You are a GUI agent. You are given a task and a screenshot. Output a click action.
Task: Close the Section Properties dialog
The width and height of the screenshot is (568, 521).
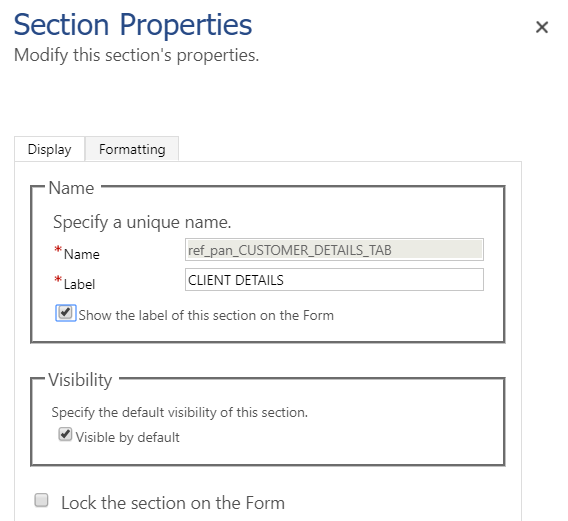tap(542, 27)
